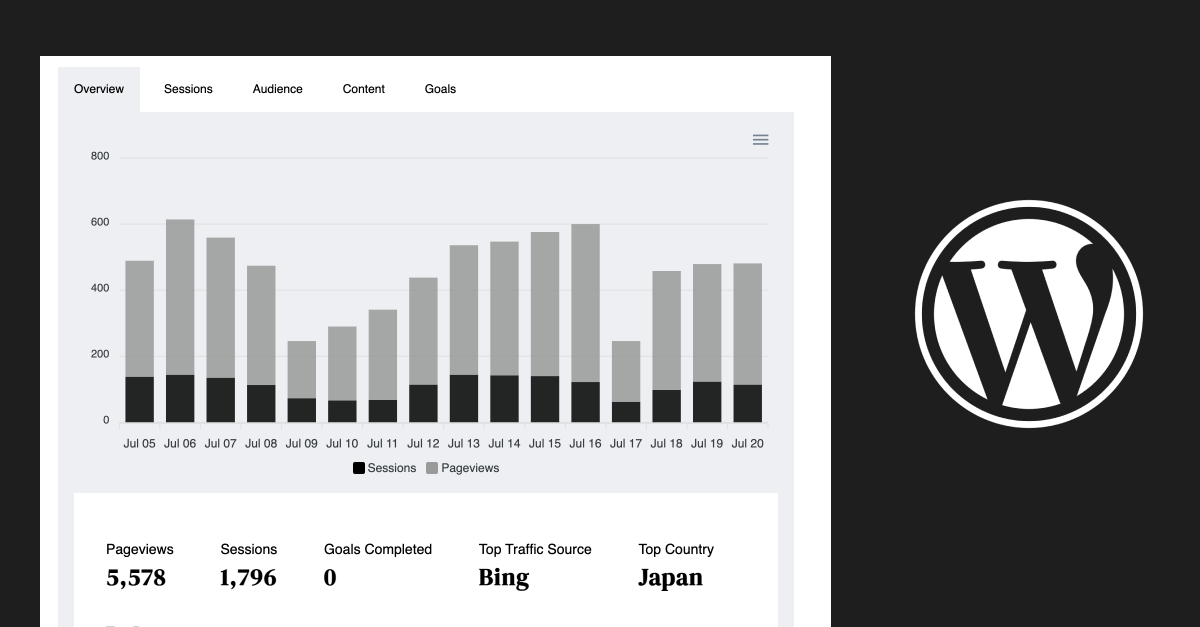The height and width of the screenshot is (627, 1200).
Task: Click the 800 y-axis label
Action: pyautogui.click(x=100, y=157)
